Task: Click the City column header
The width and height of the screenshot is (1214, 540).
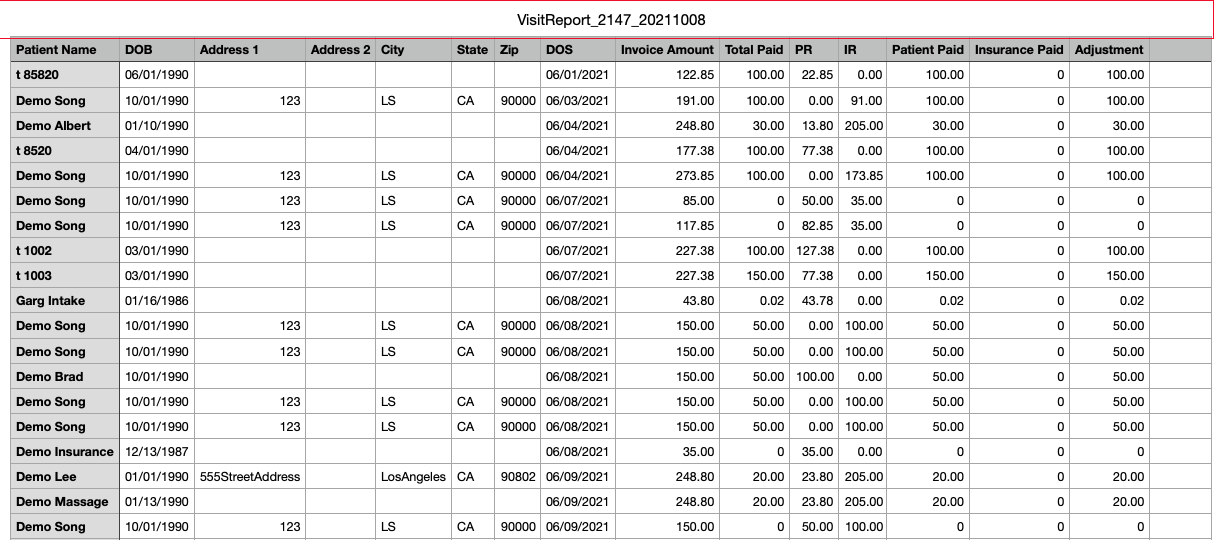Action: [x=414, y=49]
